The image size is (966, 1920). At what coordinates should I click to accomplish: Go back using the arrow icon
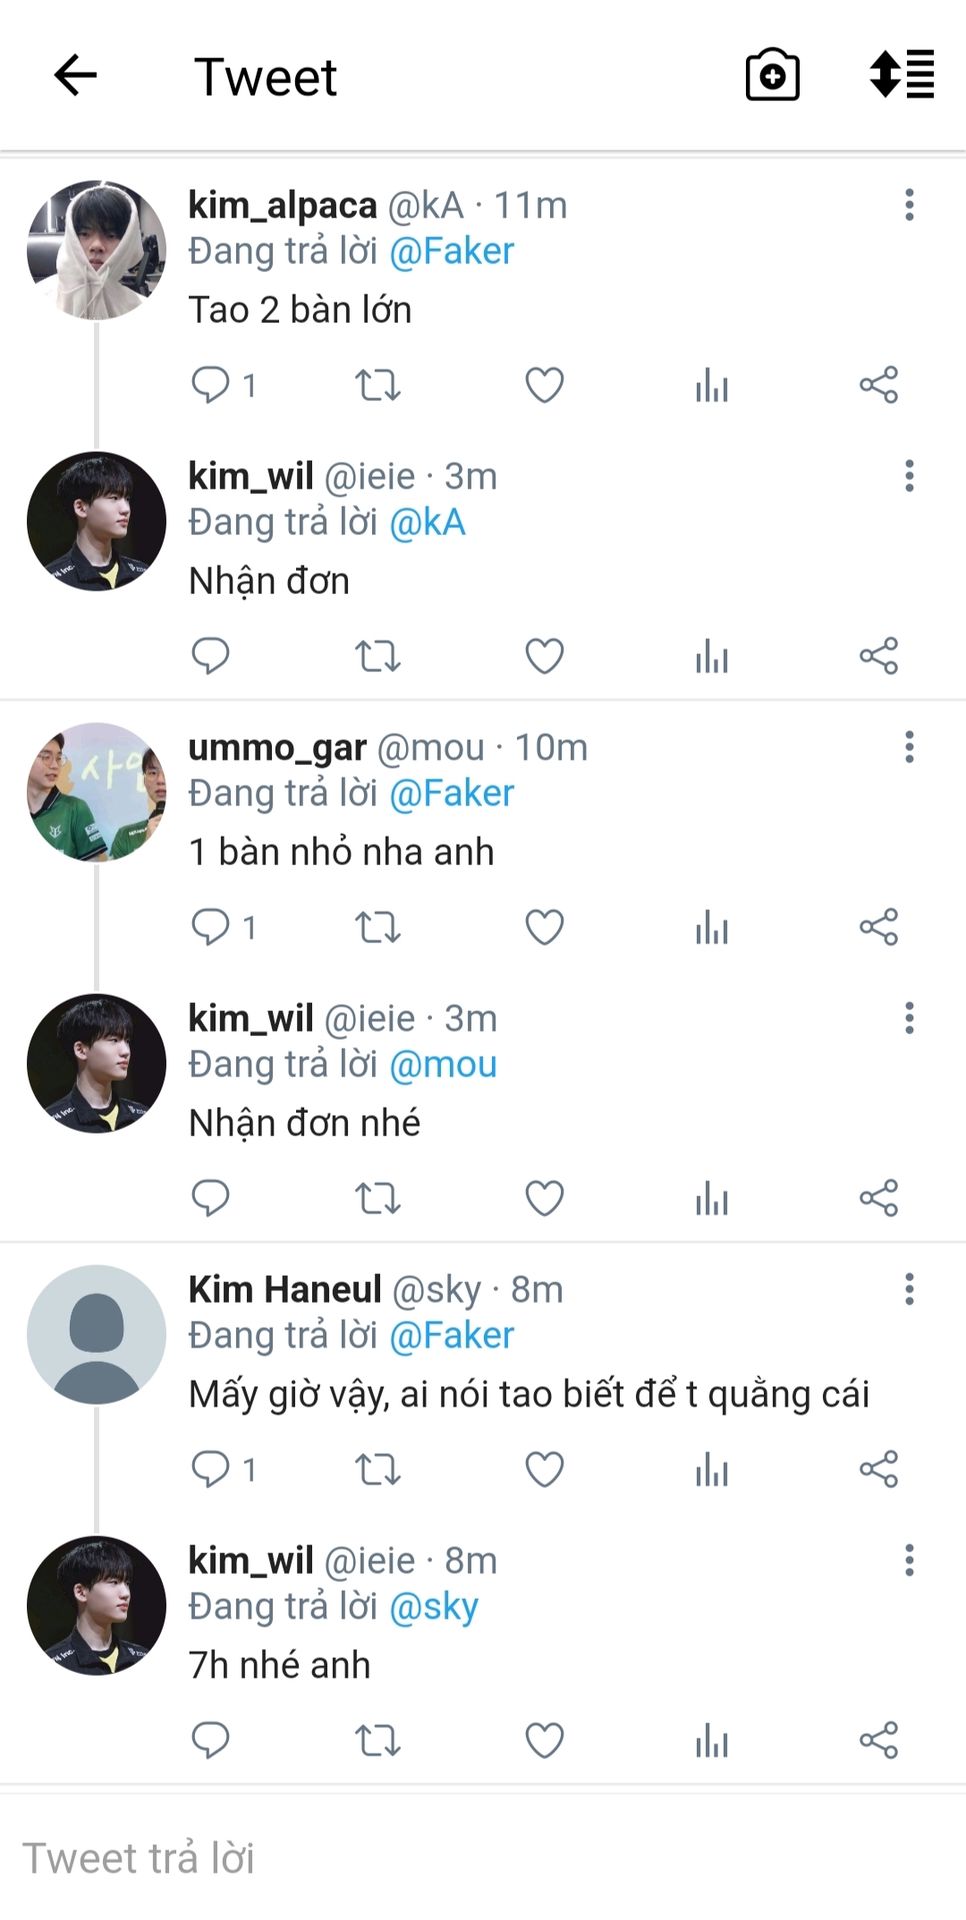[75, 75]
